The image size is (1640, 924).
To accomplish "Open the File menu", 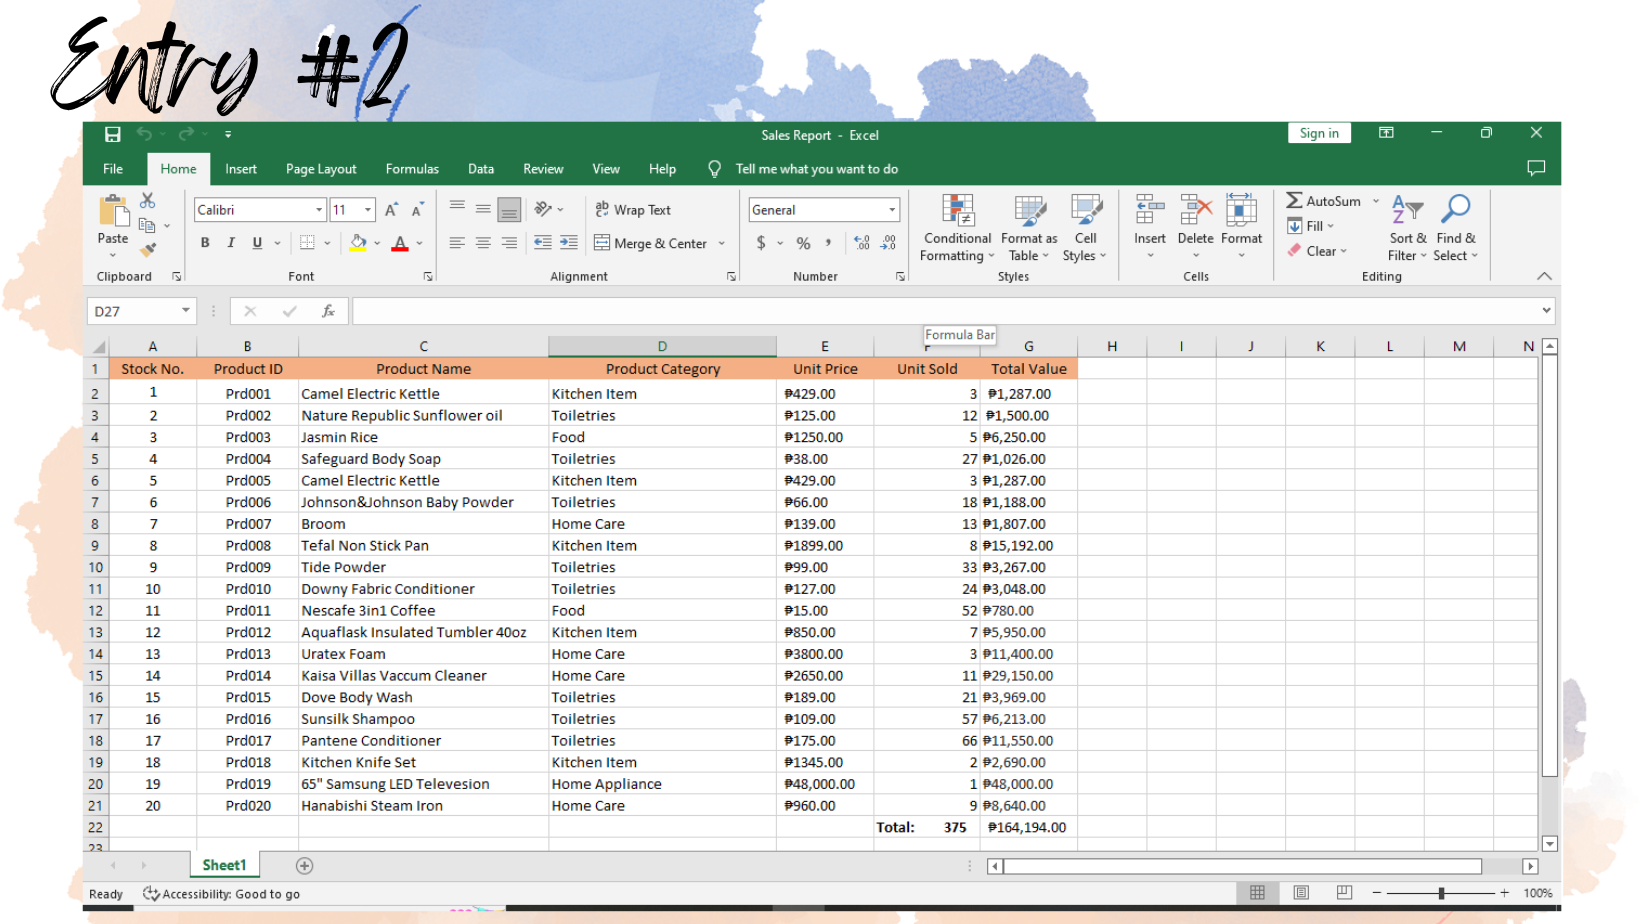I will (113, 169).
